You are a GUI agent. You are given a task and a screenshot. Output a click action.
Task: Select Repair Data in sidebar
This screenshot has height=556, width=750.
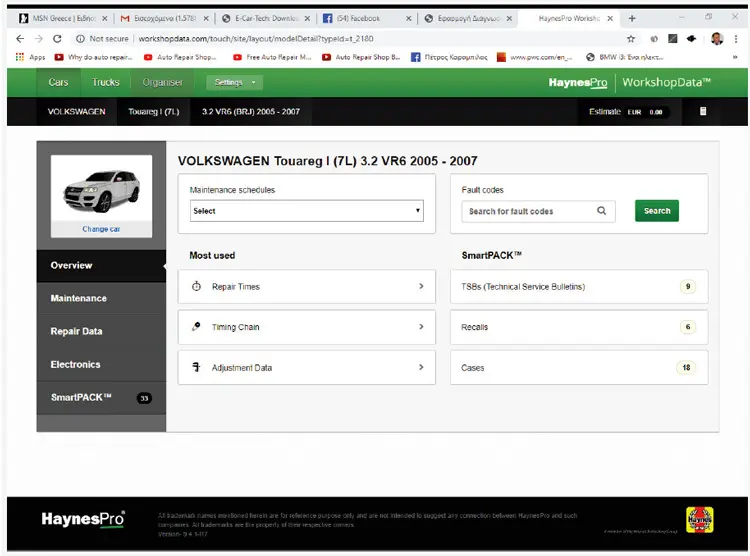point(101,331)
